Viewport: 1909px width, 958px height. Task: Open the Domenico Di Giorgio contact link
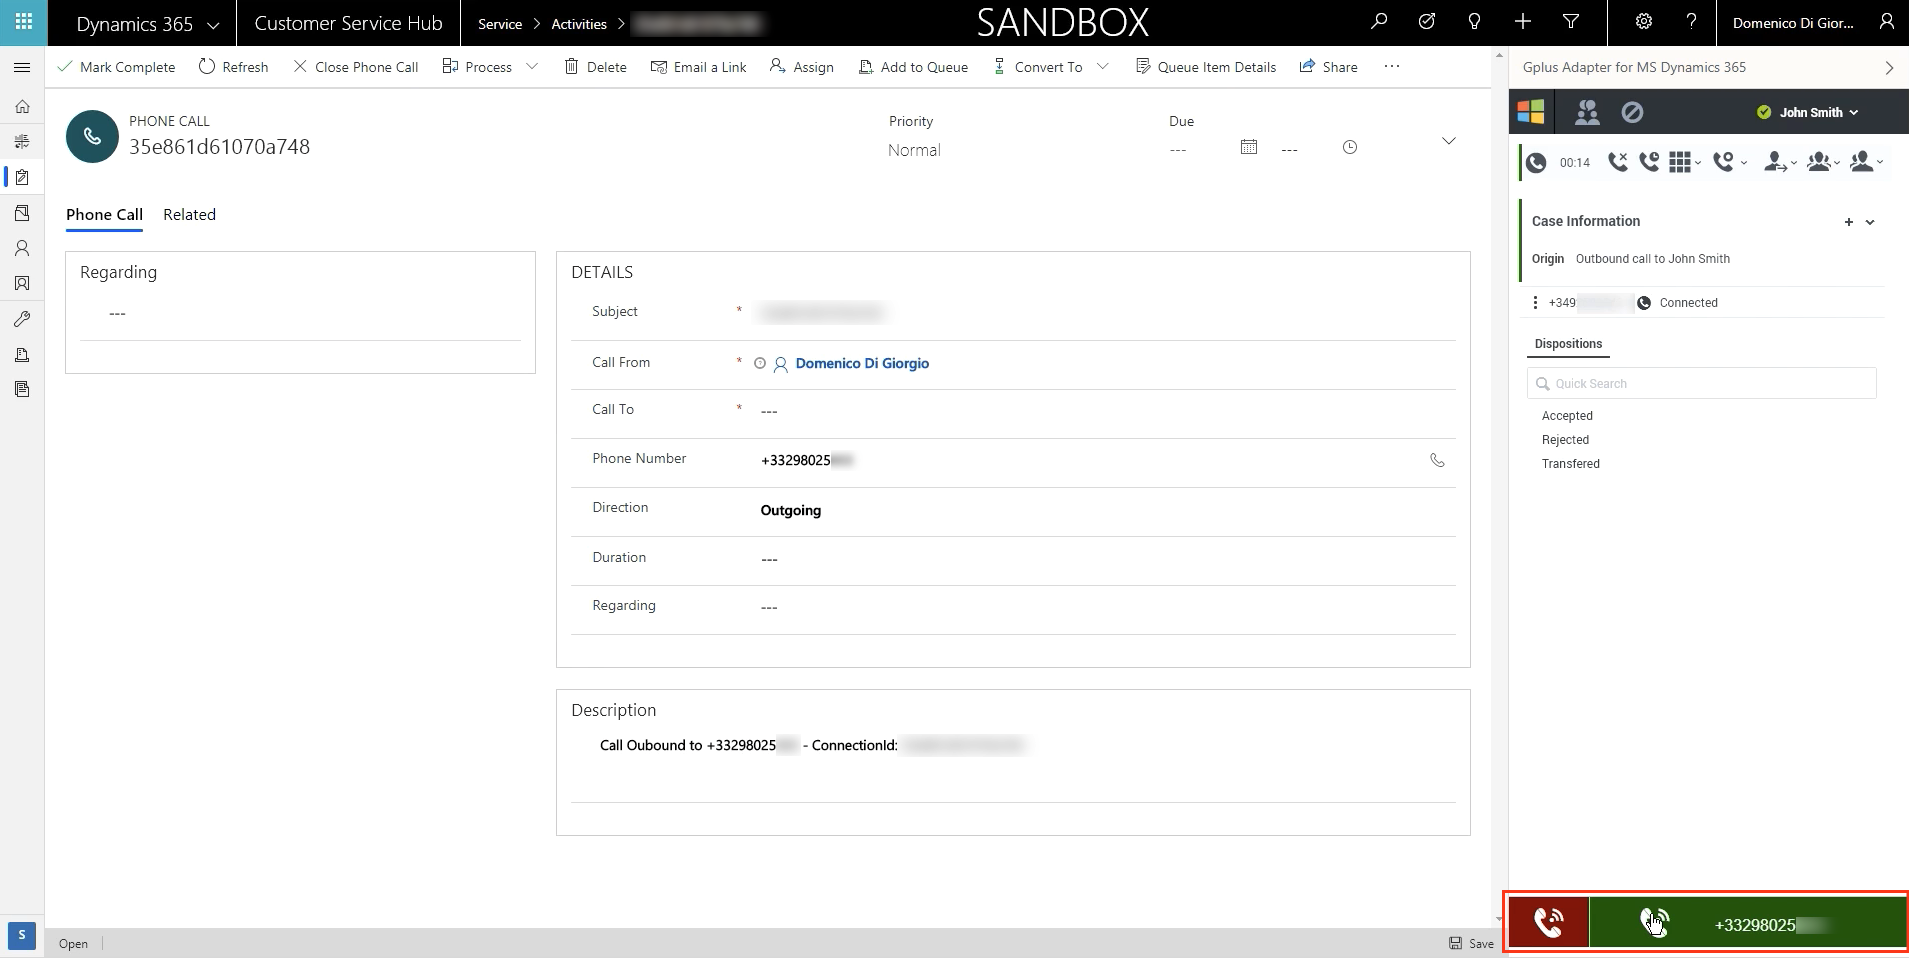coord(862,364)
